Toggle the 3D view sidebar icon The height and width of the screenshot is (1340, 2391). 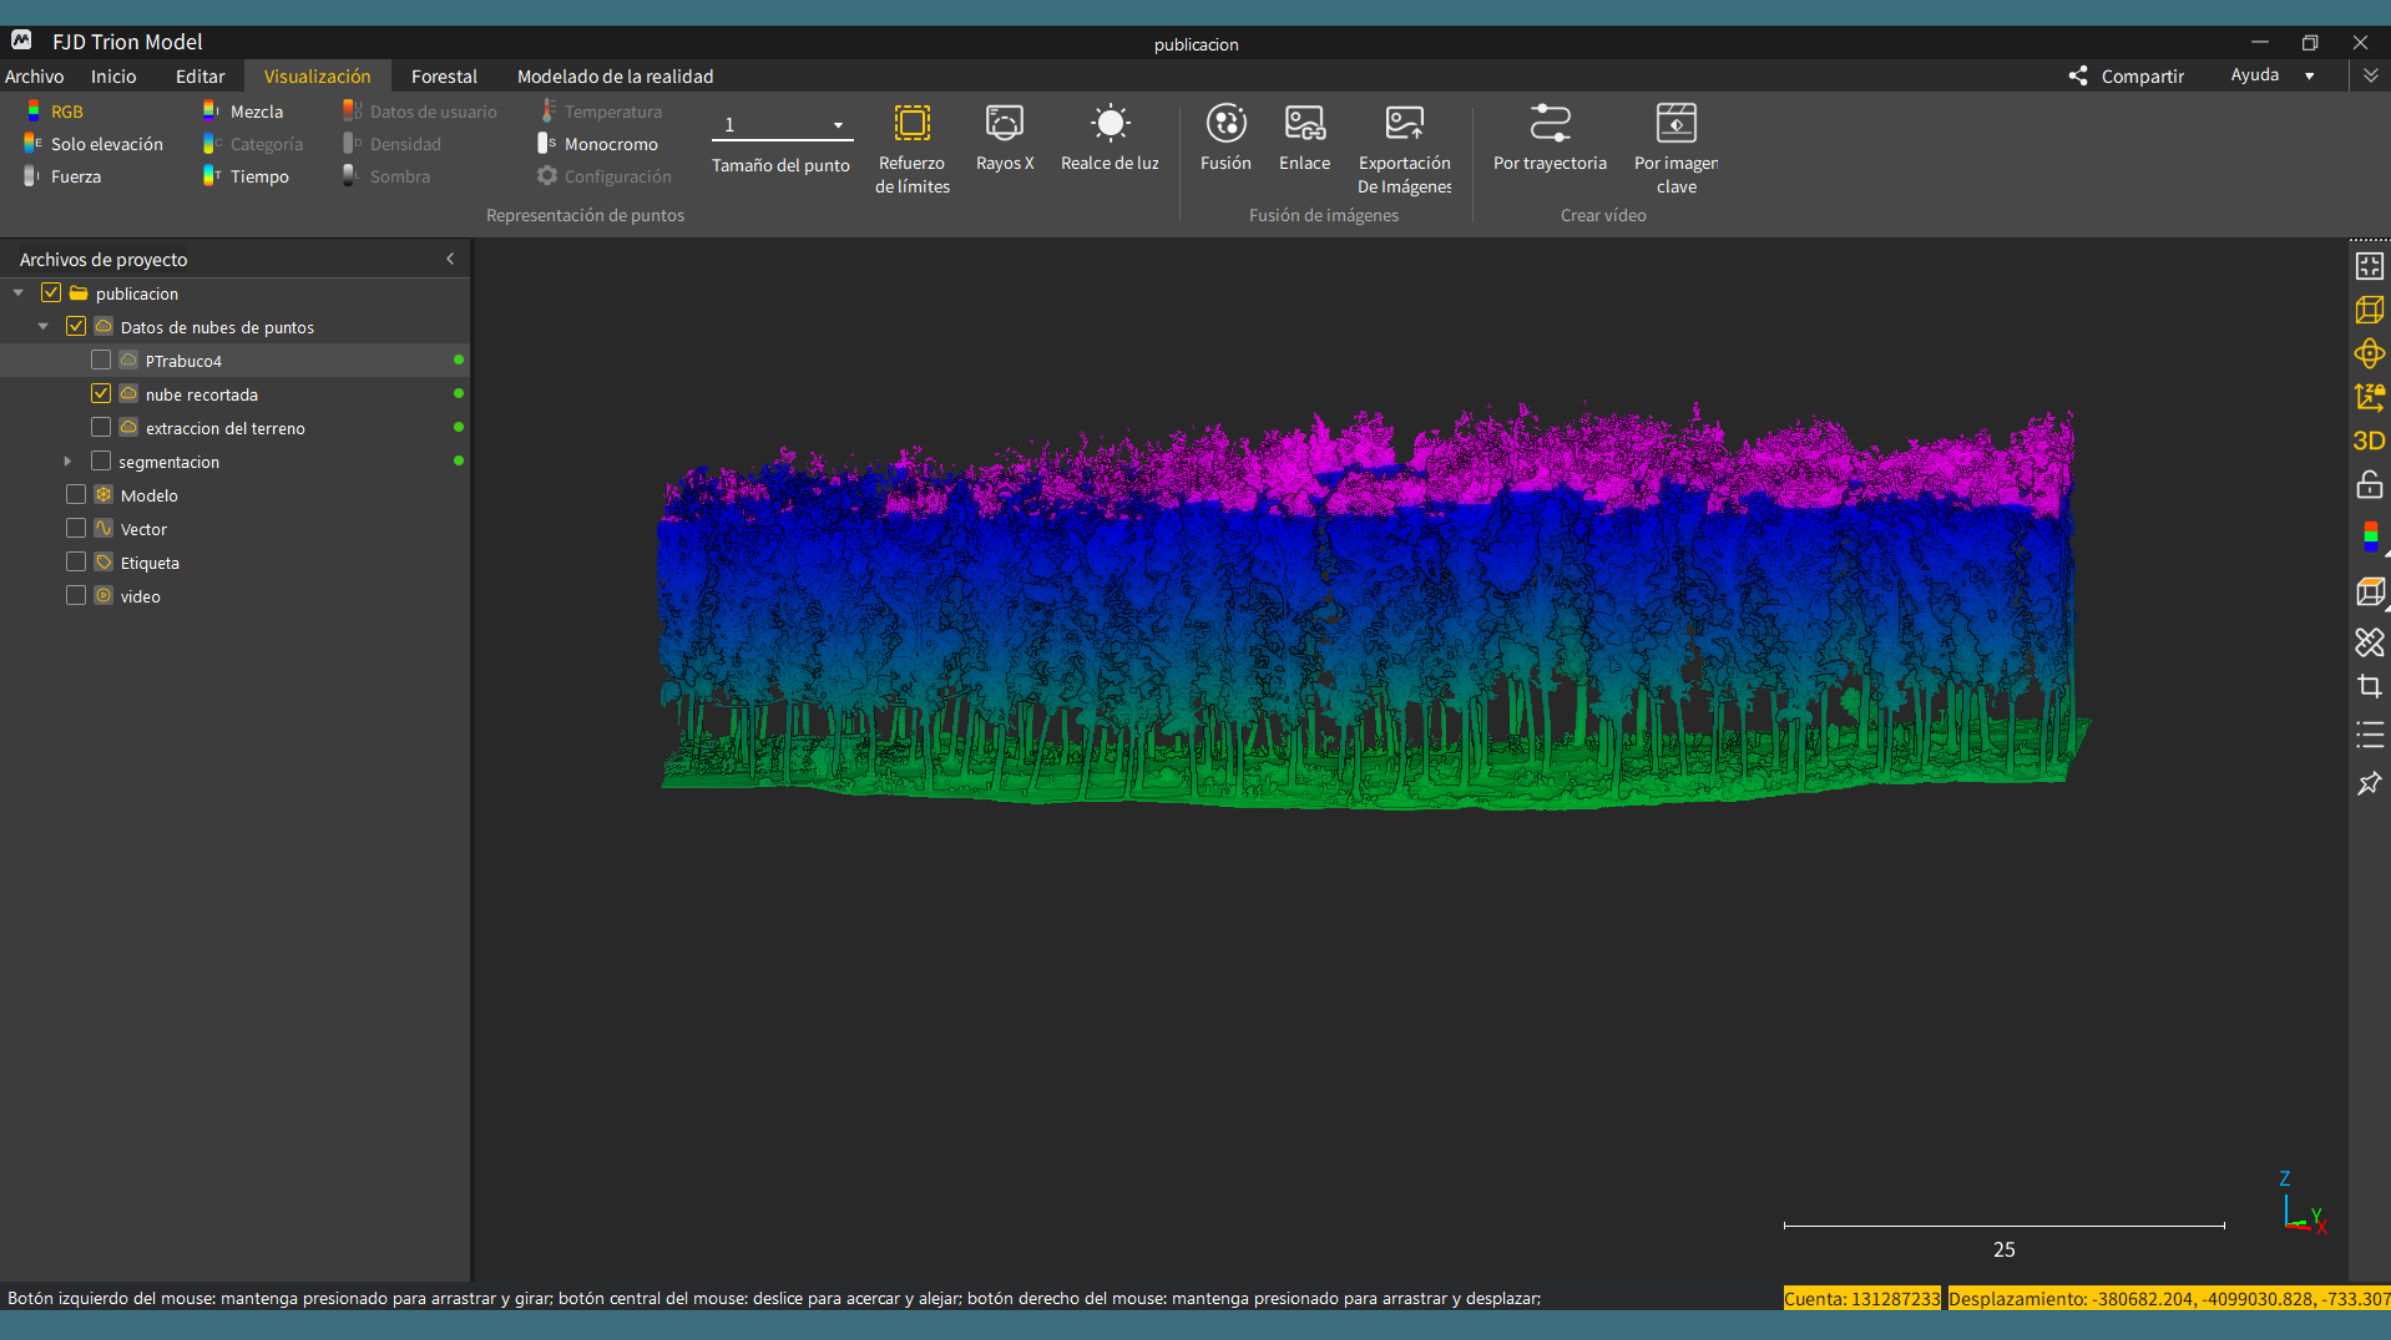tap(2368, 441)
